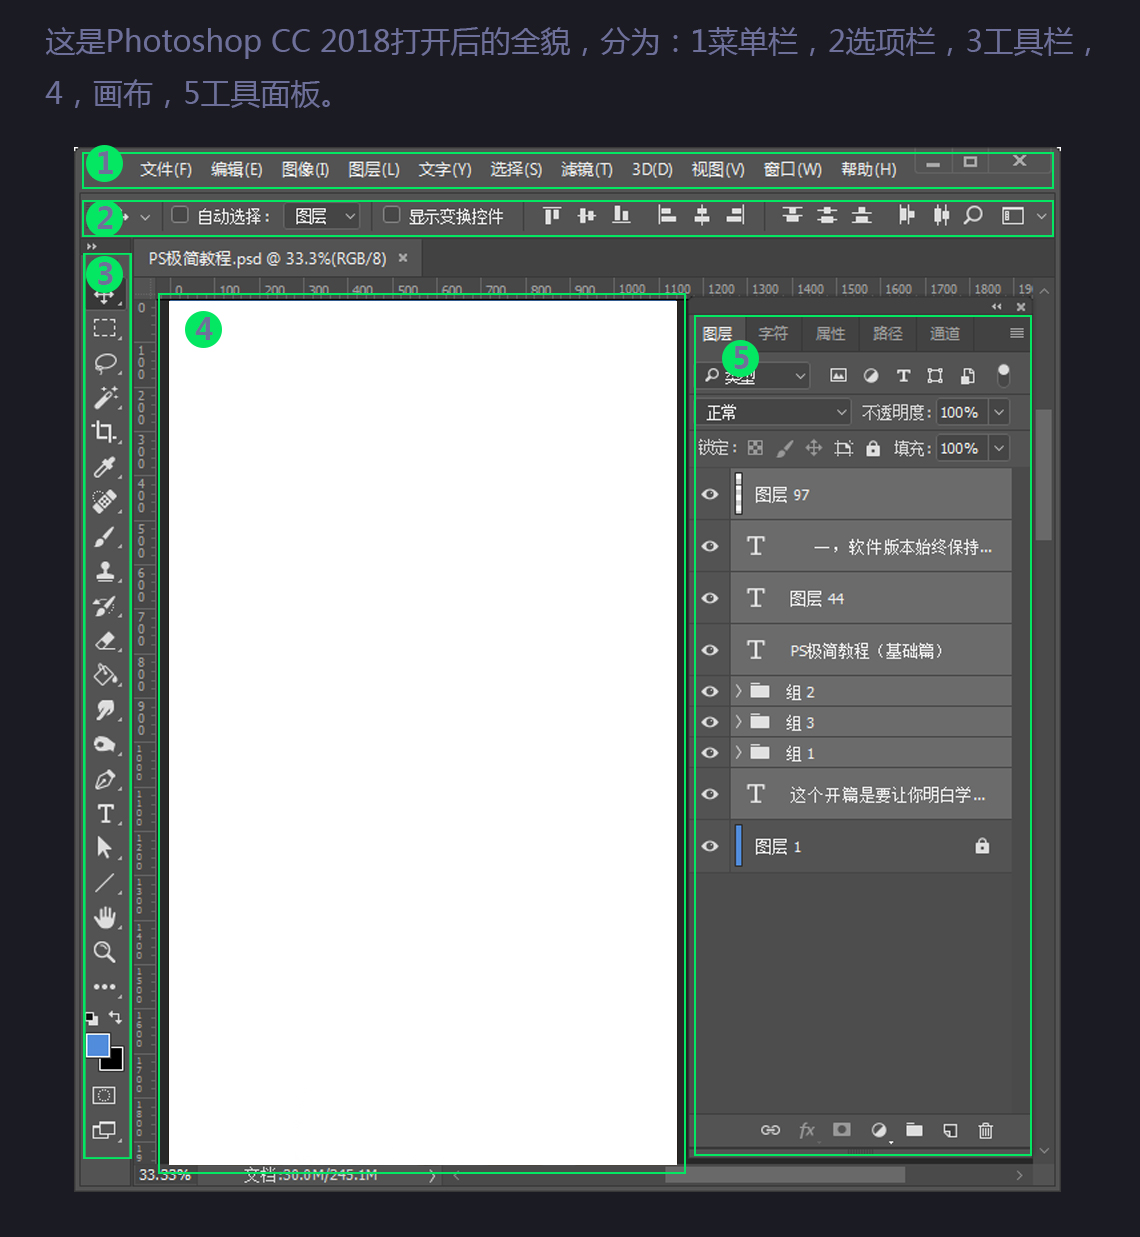Select the History Brush tool
Image resolution: width=1140 pixels, height=1237 pixels.
(105, 606)
